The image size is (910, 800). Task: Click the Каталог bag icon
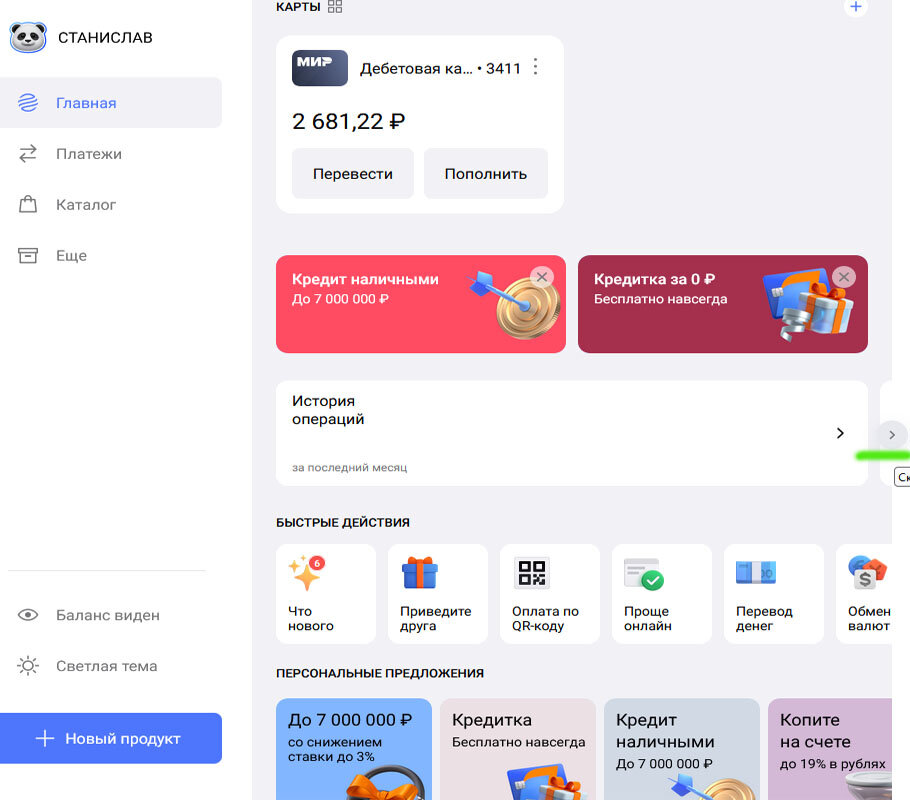[x=28, y=204]
